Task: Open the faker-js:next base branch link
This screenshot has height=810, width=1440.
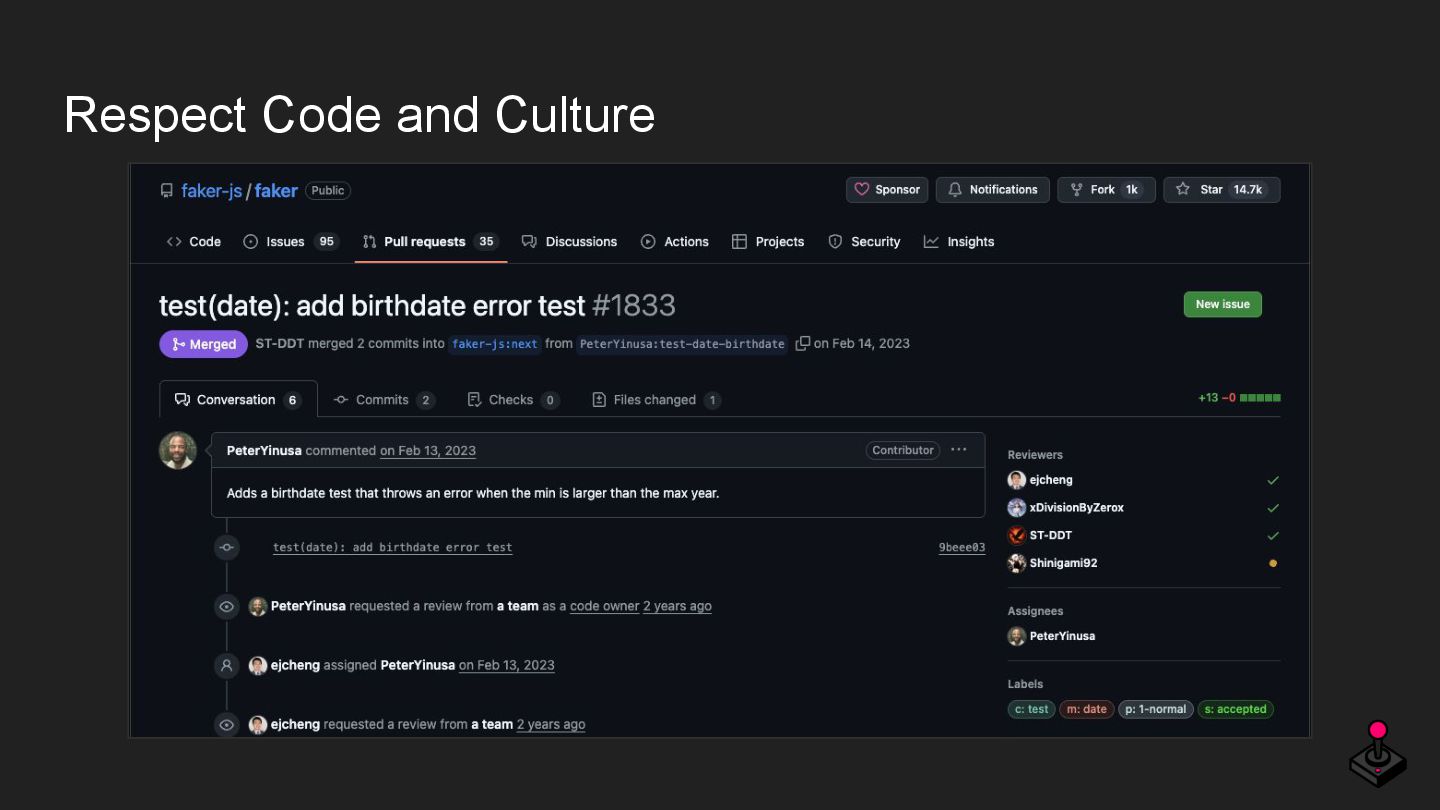Action: 495,344
